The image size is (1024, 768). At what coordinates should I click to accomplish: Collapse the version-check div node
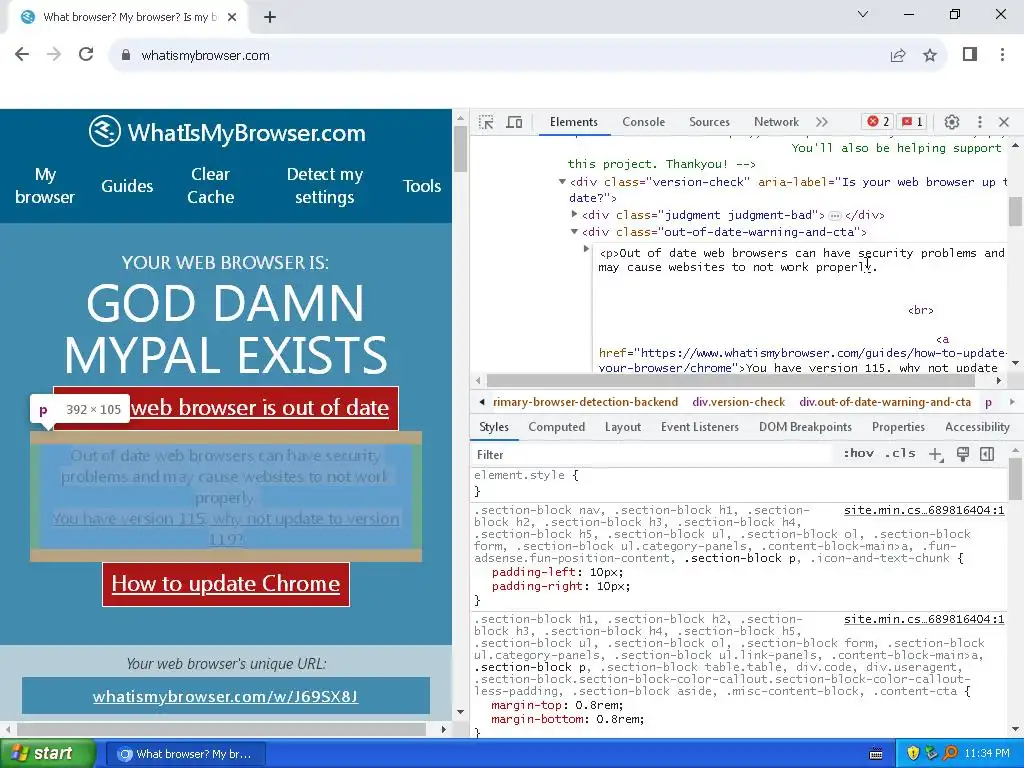point(562,182)
